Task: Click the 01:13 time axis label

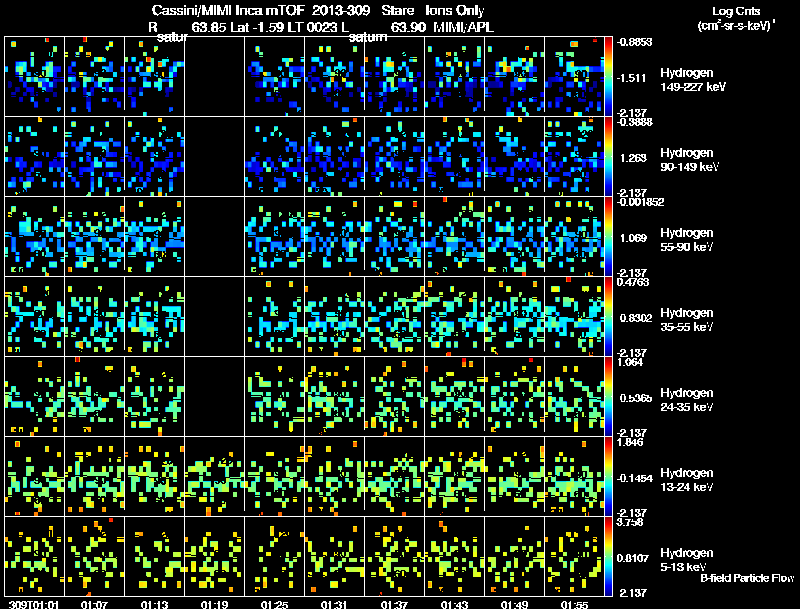Action: 154,604
